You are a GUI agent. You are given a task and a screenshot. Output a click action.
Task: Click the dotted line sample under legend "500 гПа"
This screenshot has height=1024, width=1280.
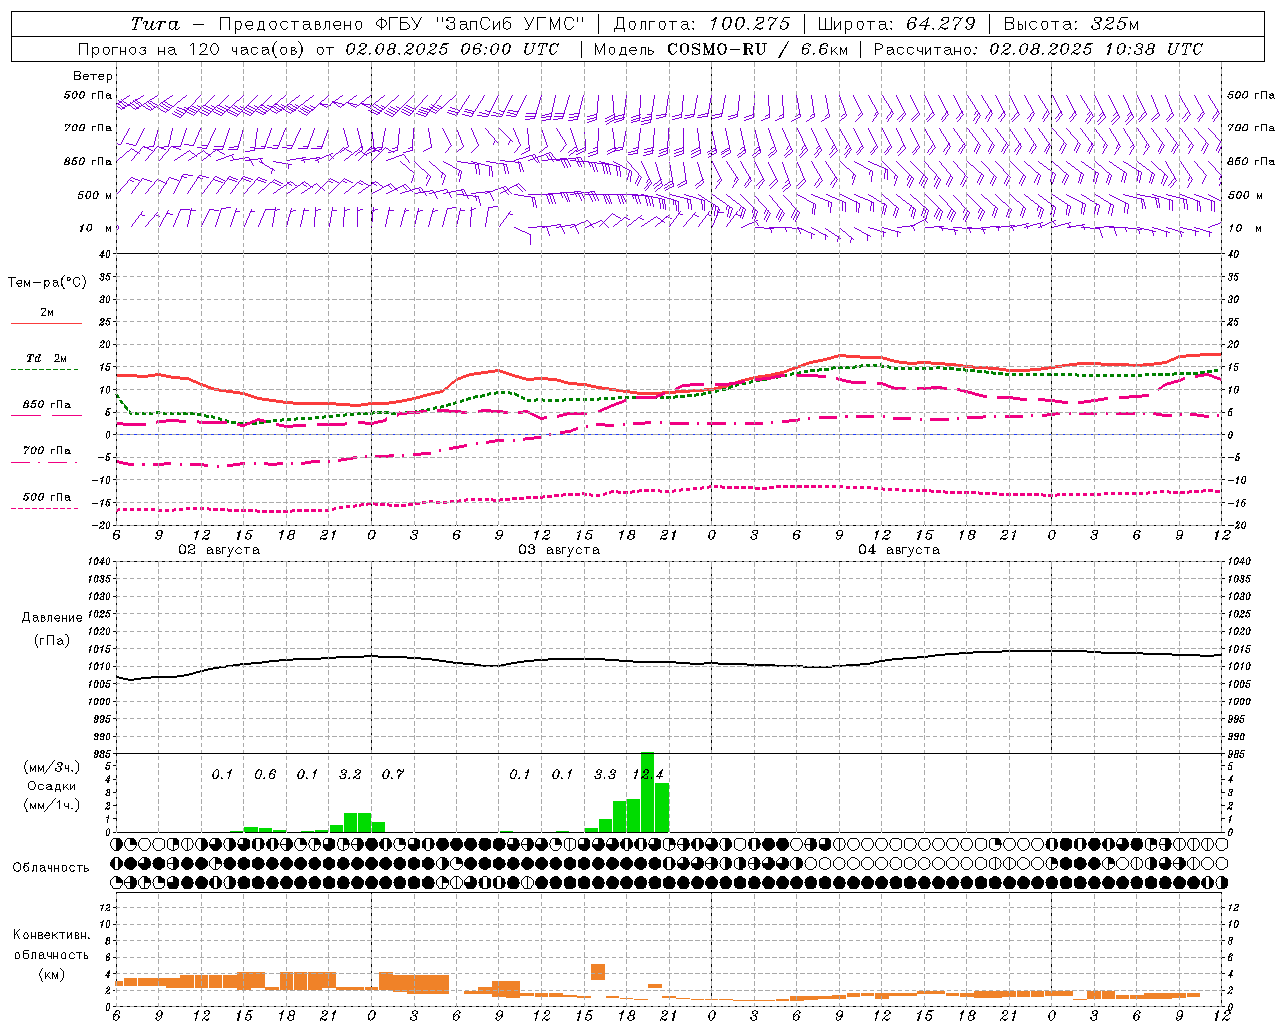(45, 509)
